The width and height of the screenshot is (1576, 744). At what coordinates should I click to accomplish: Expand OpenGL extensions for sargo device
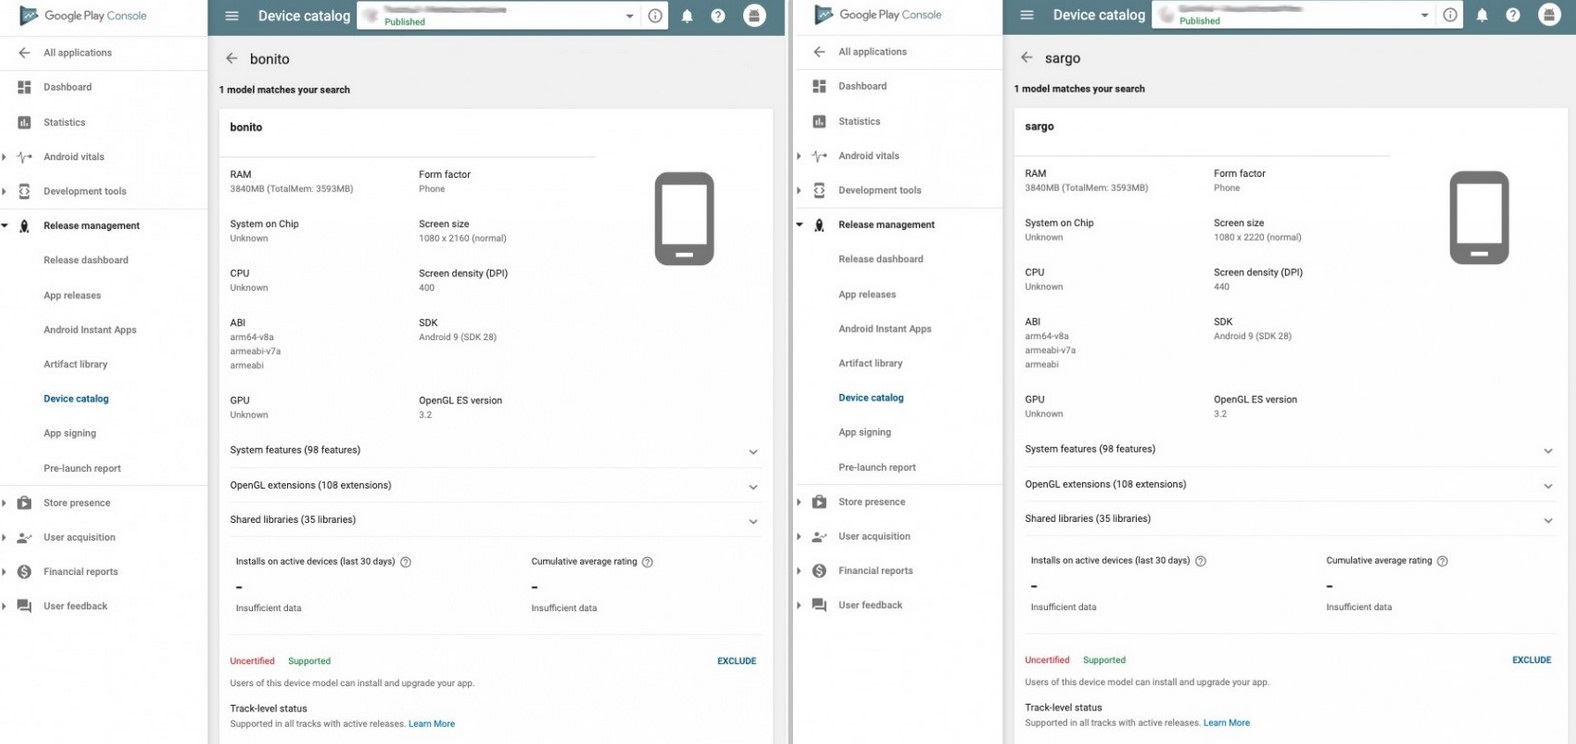point(1548,486)
